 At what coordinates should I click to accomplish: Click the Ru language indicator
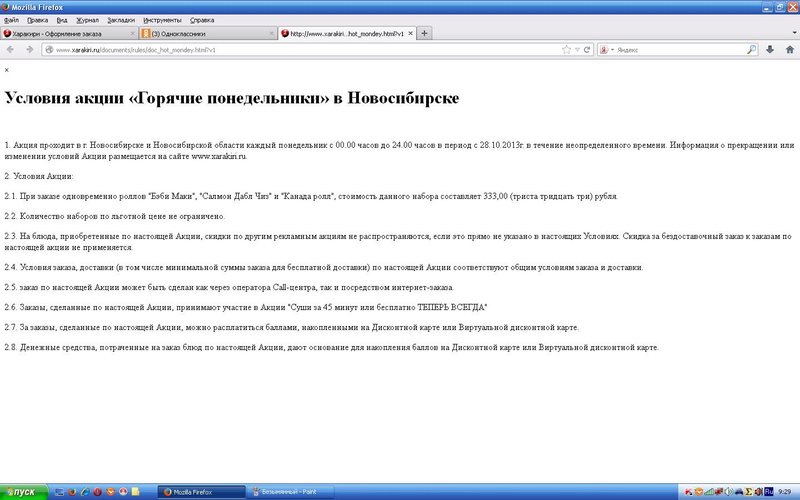click(768, 492)
